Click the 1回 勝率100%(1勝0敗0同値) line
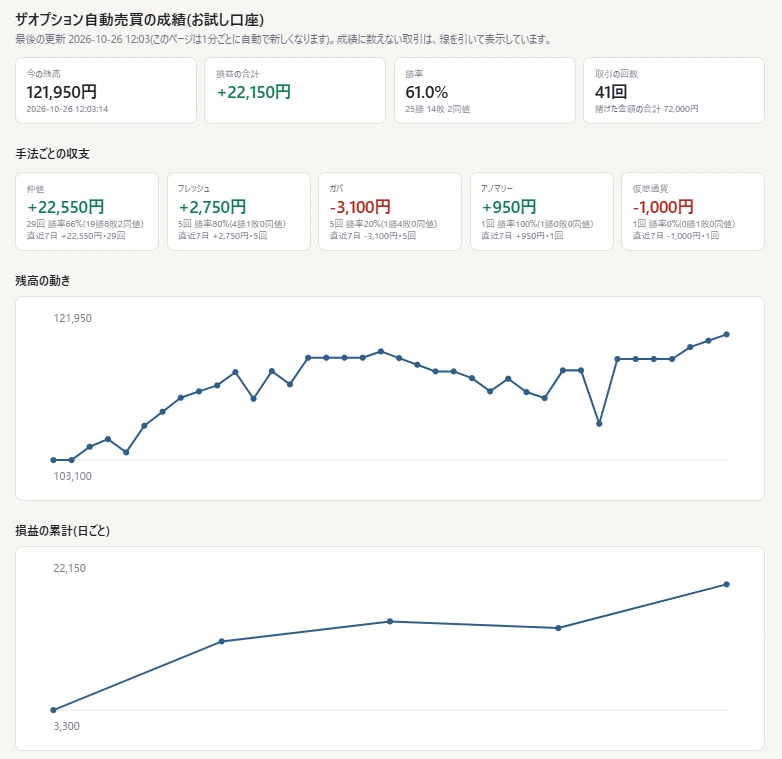 point(537,224)
